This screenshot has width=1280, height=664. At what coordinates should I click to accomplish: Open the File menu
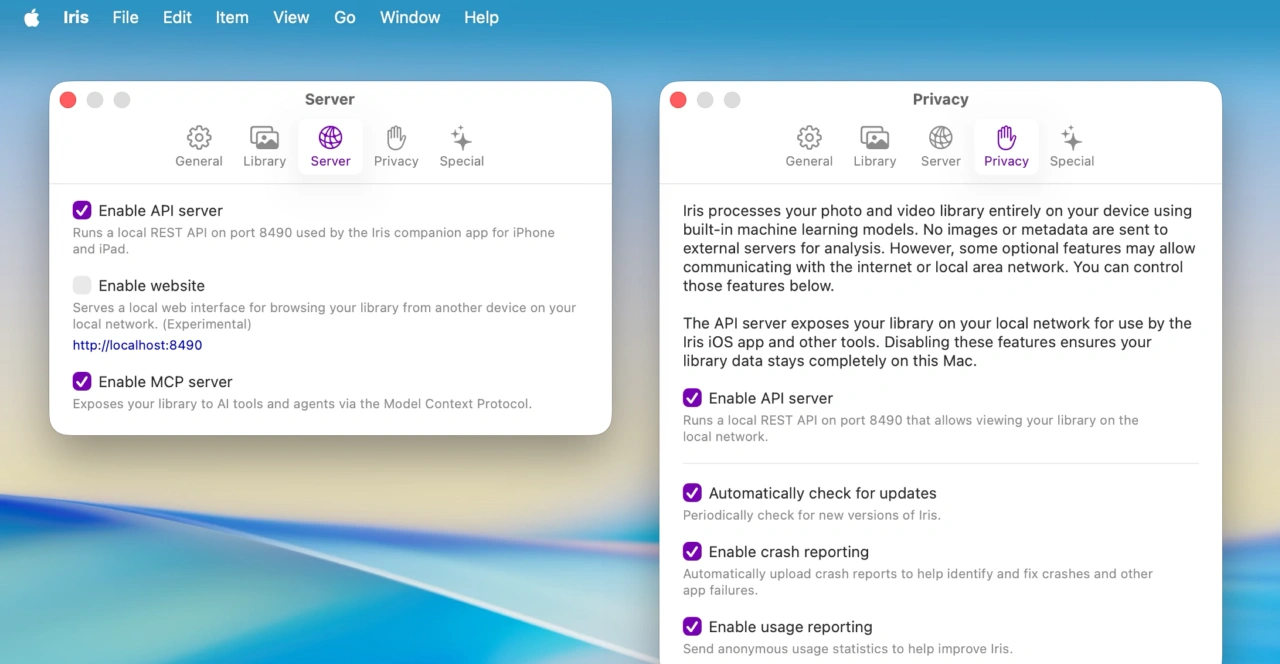(125, 18)
